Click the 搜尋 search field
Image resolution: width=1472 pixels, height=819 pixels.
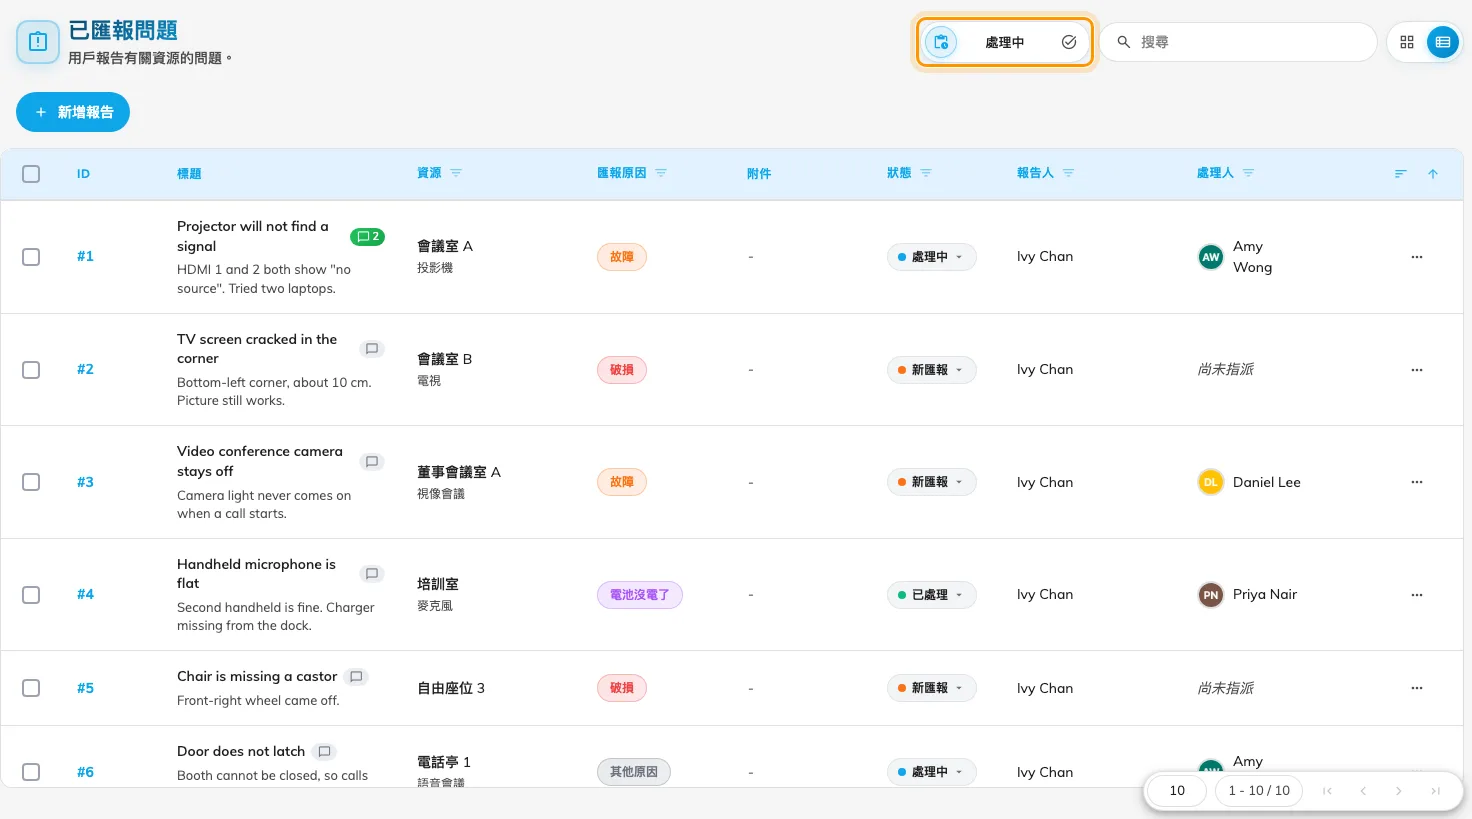click(x=1238, y=42)
